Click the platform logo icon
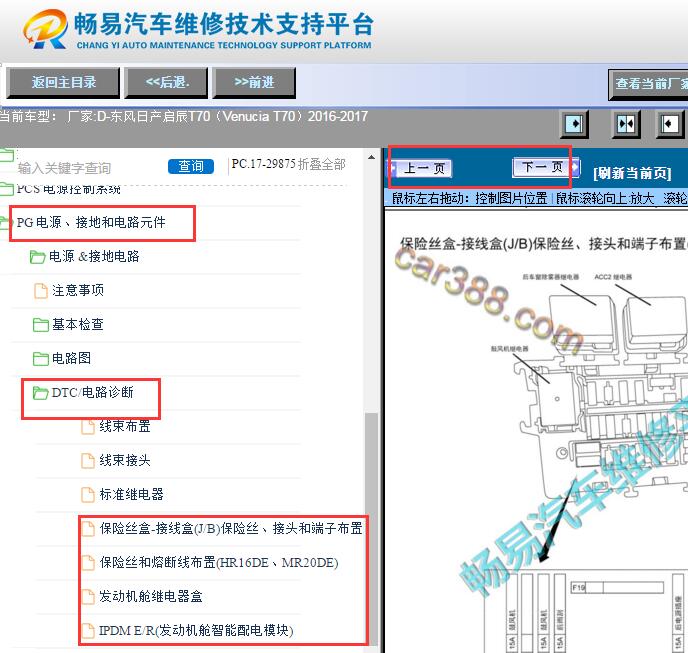The height and width of the screenshot is (653, 688). (x=45, y=29)
